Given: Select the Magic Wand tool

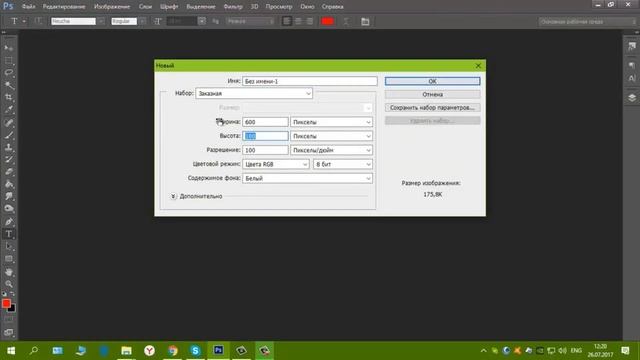Looking at the screenshot, I should point(9,85).
